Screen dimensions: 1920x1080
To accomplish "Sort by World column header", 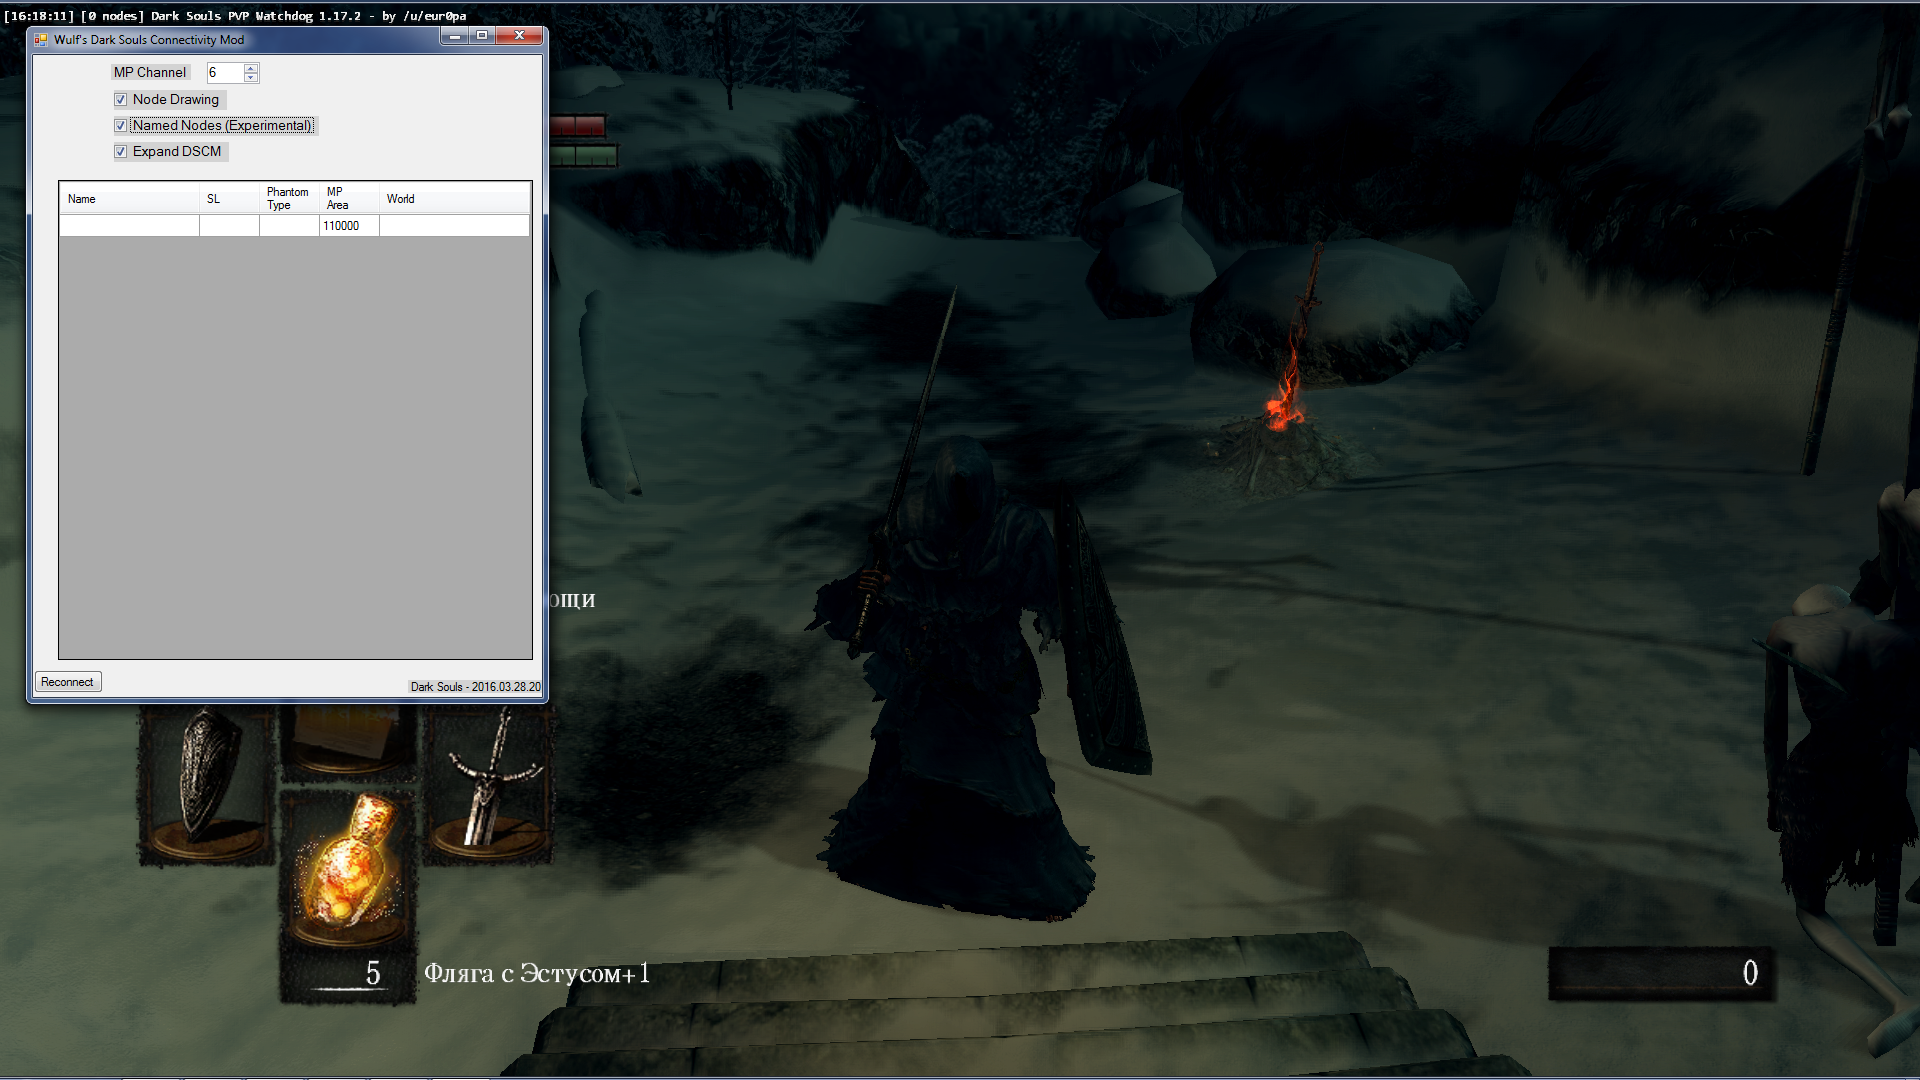I will pyautogui.click(x=455, y=198).
